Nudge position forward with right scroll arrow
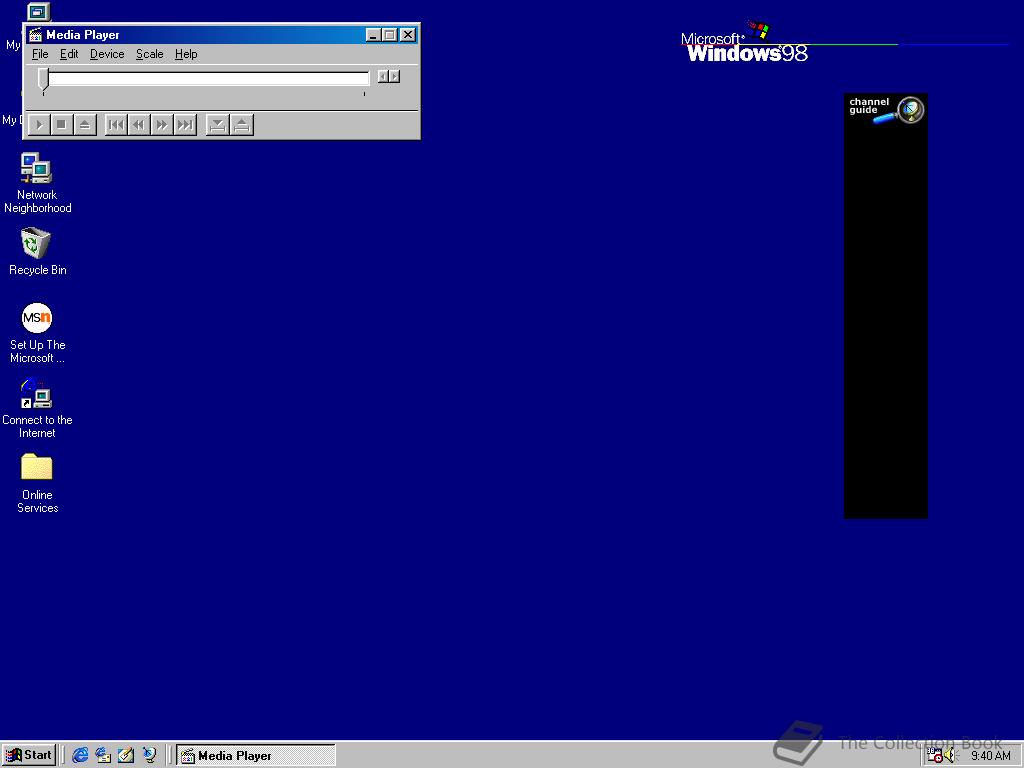Screen dimensions: 1024x768 [394, 76]
